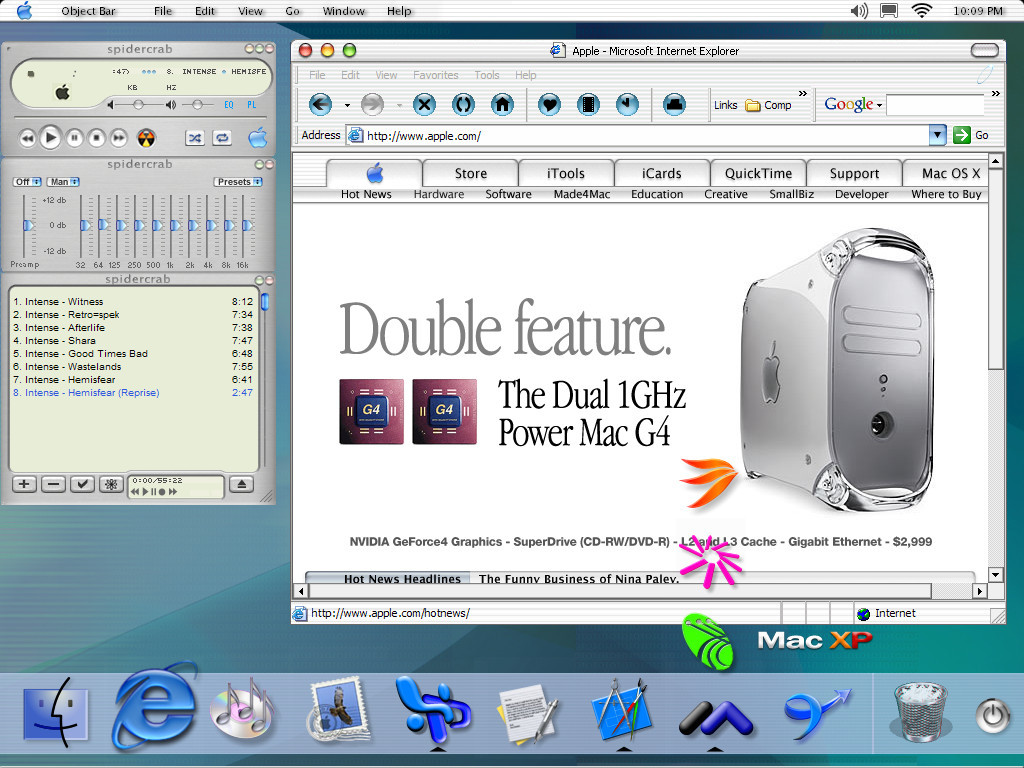Viewport: 1024px width, 768px height.
Task: Click the Back arrow in Internet Explorer
Action: (320, 104)
